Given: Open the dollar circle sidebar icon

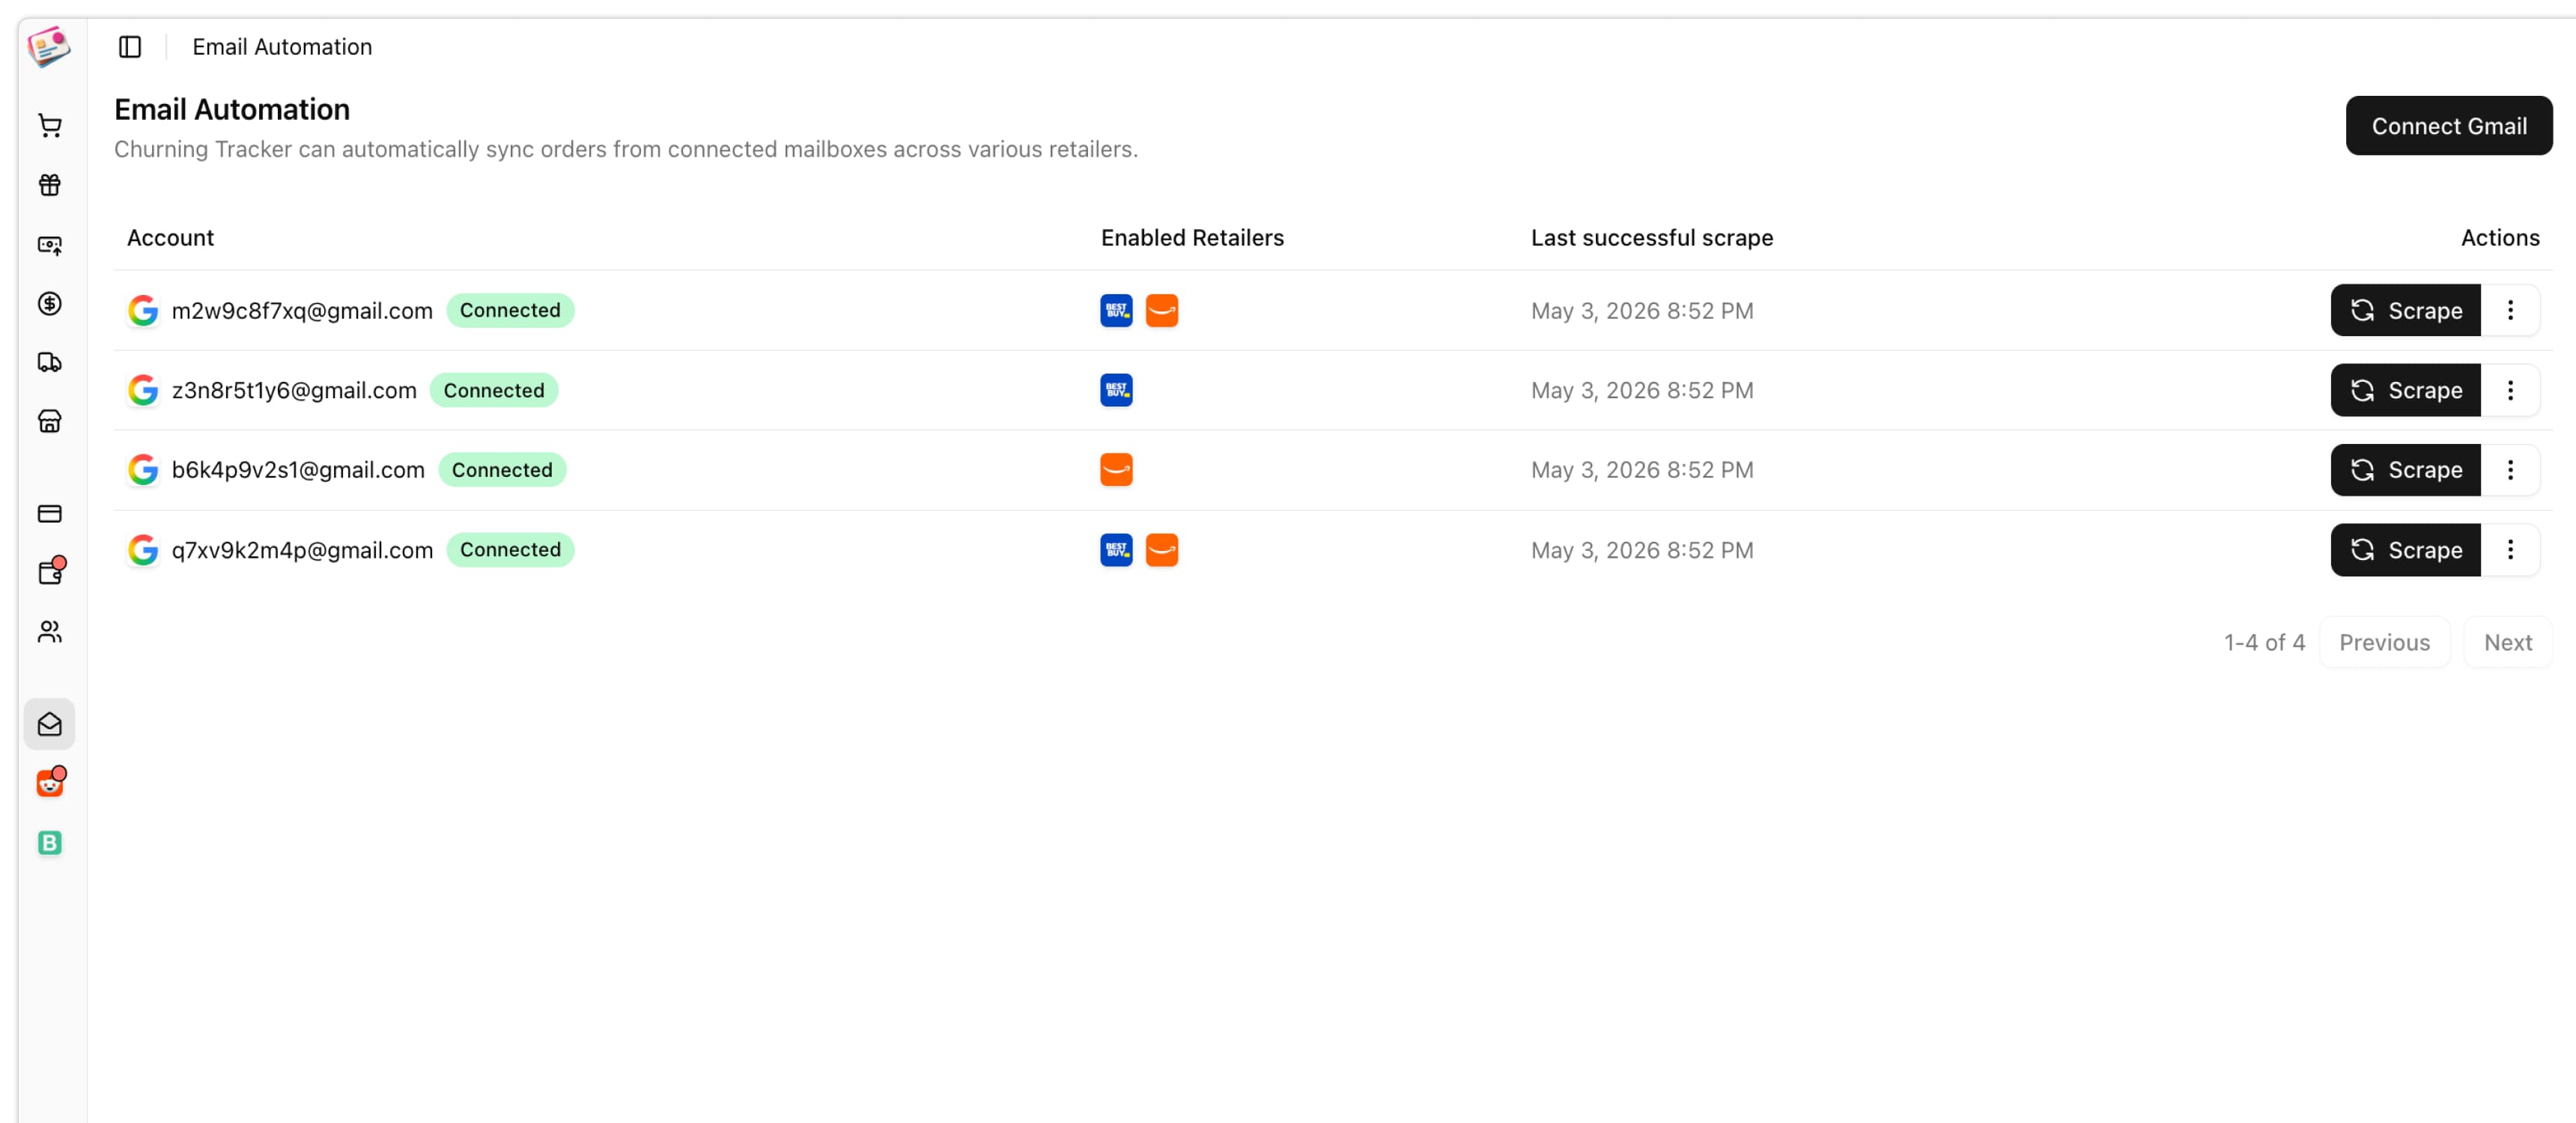Looking at the screenshot, I should (50, 303).
